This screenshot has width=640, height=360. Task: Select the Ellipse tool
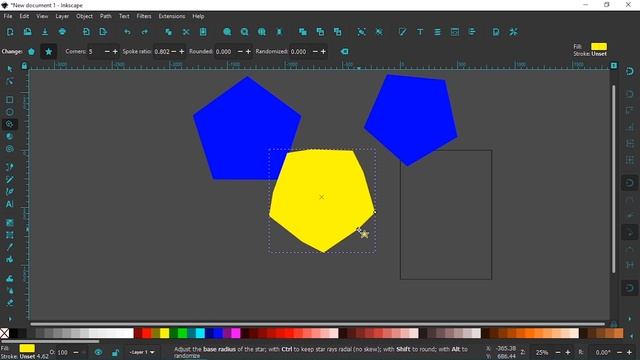click(x=10, y=112)
